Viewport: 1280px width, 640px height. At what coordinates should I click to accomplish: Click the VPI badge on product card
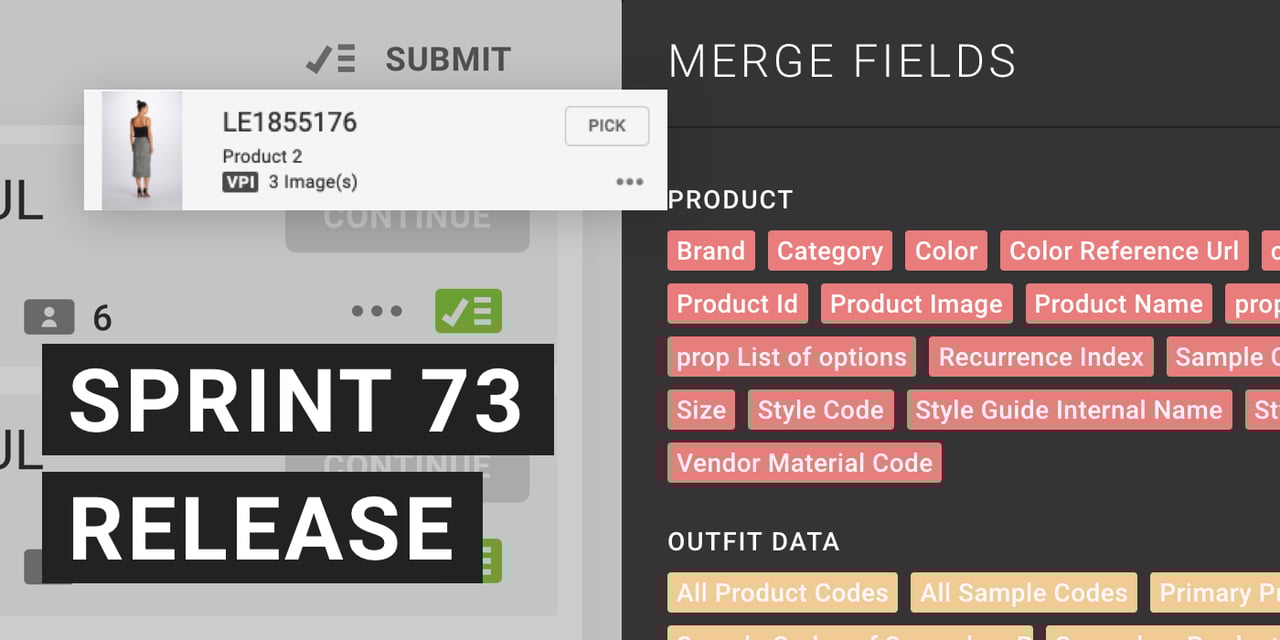pos(240,182)
